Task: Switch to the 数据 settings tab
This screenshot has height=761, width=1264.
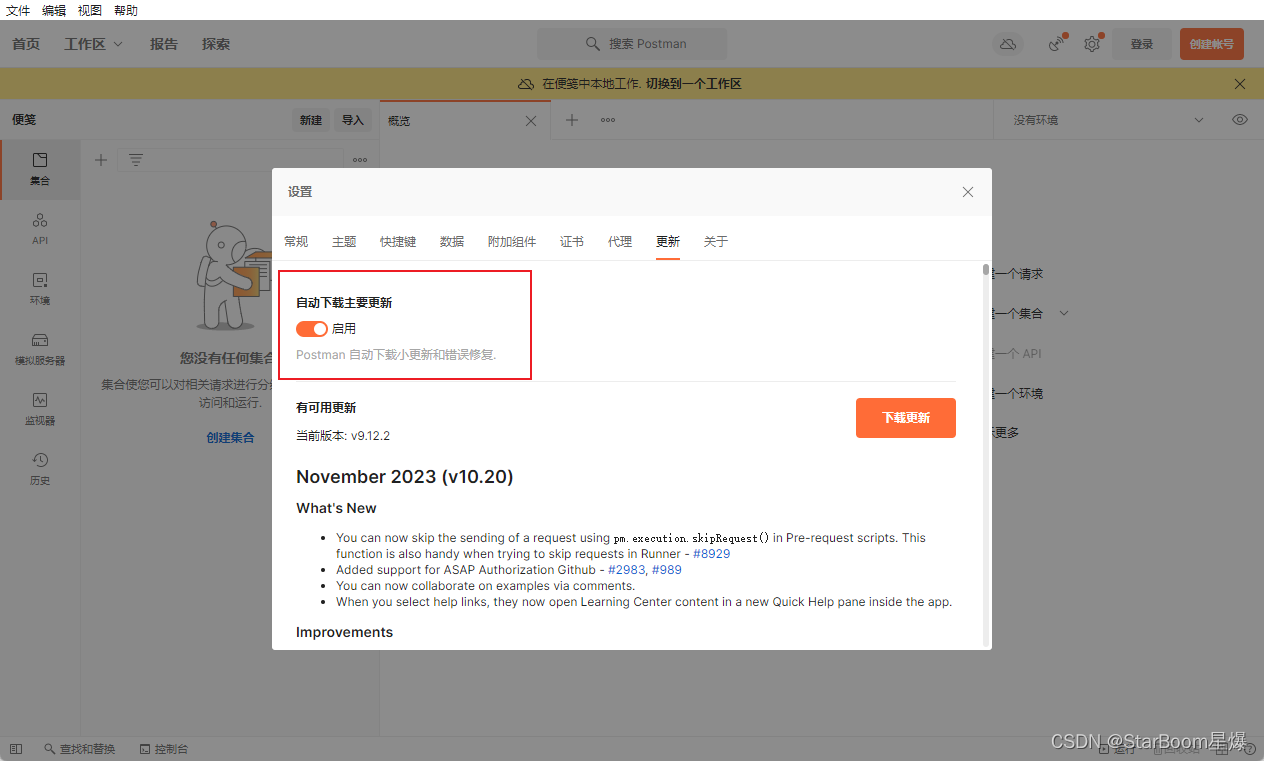Action: click(452, 242)
